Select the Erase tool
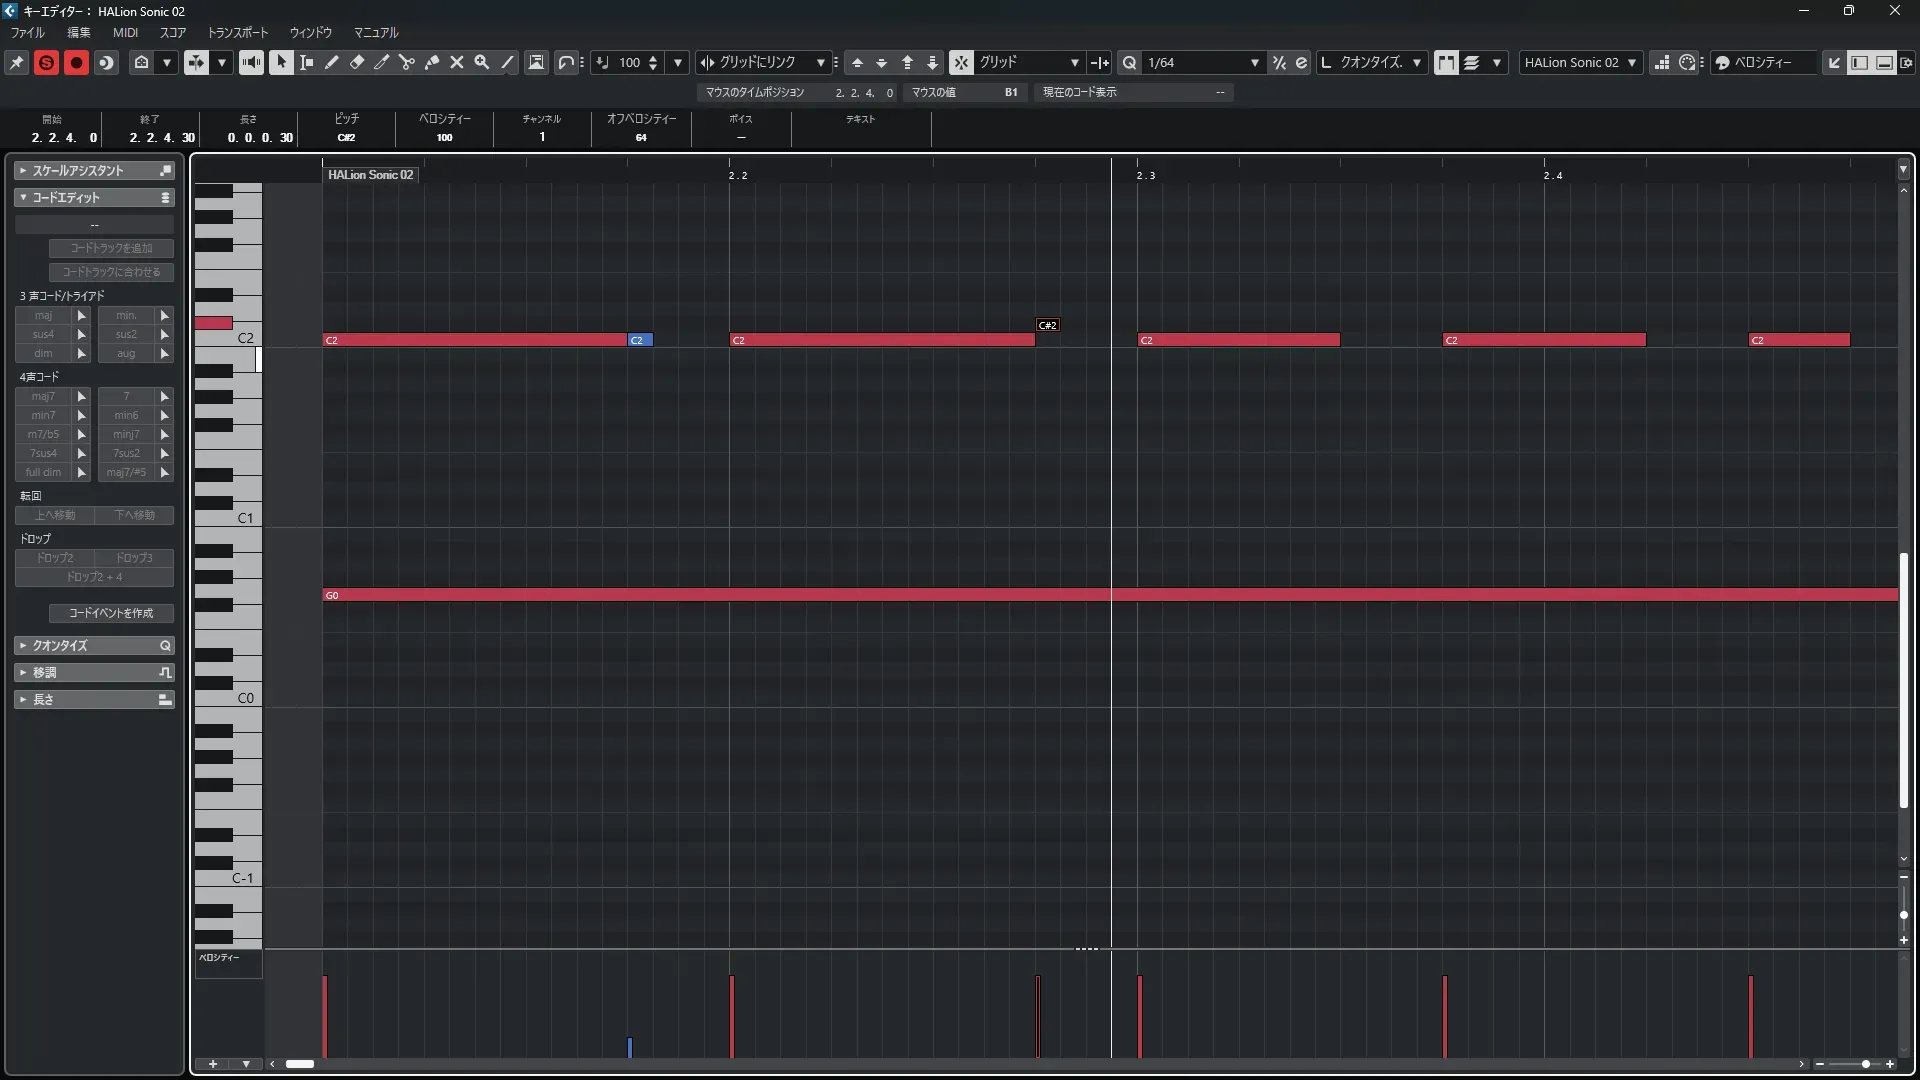 click(x=356, y=62)
